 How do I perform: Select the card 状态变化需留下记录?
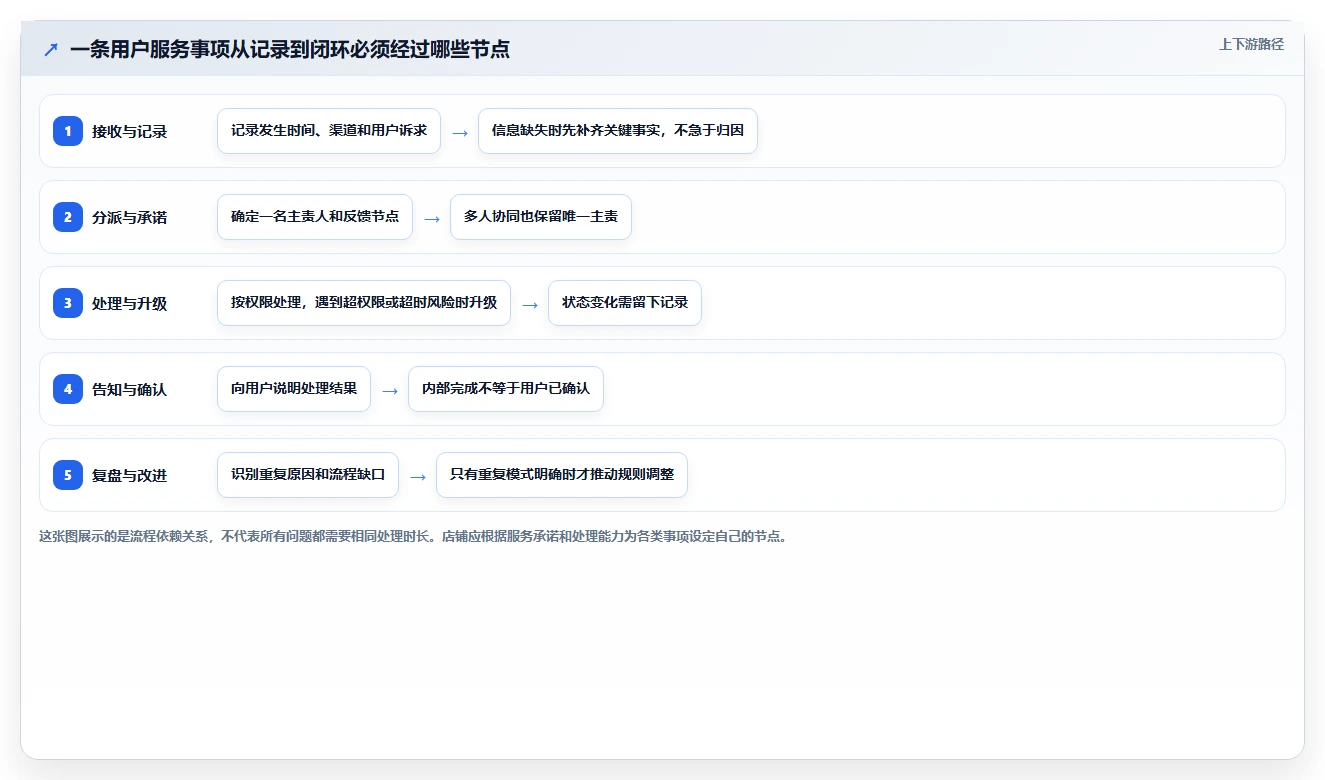point(625,303)
